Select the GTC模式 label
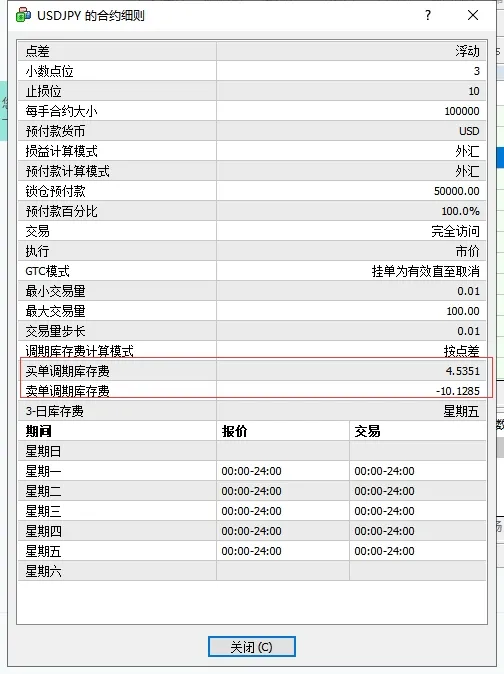Viewport: 504px width, 674px height. [47, 271]
